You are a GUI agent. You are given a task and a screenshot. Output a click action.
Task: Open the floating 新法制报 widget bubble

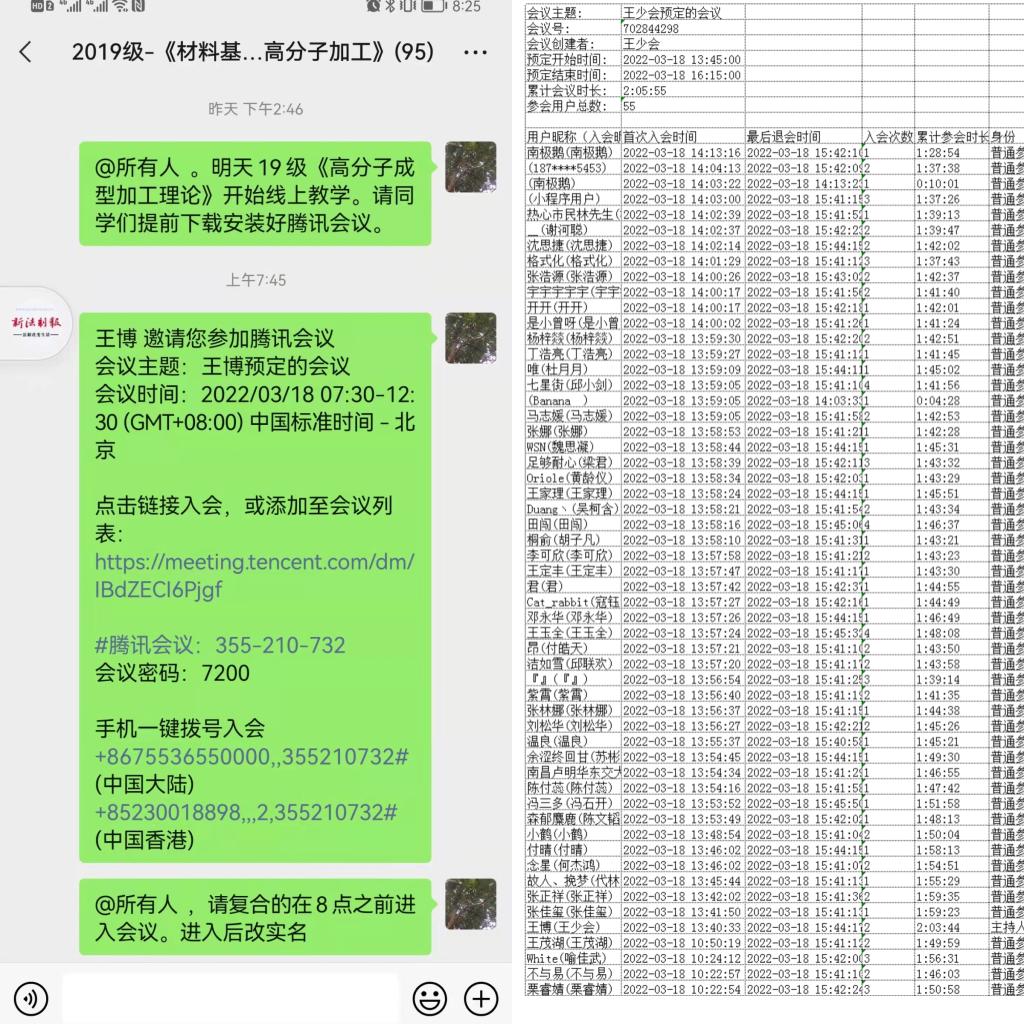pyautogui.click(x=35, y=324)
